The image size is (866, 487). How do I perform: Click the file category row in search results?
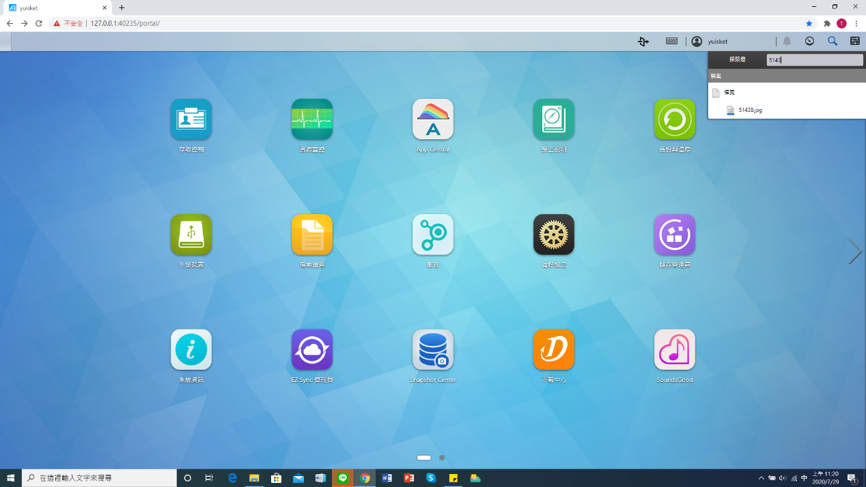[787, 92]
